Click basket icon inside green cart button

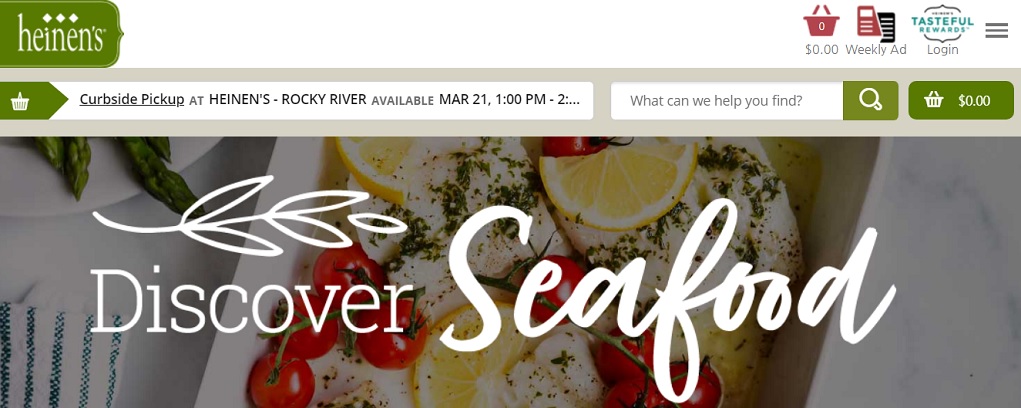(934, 100)
